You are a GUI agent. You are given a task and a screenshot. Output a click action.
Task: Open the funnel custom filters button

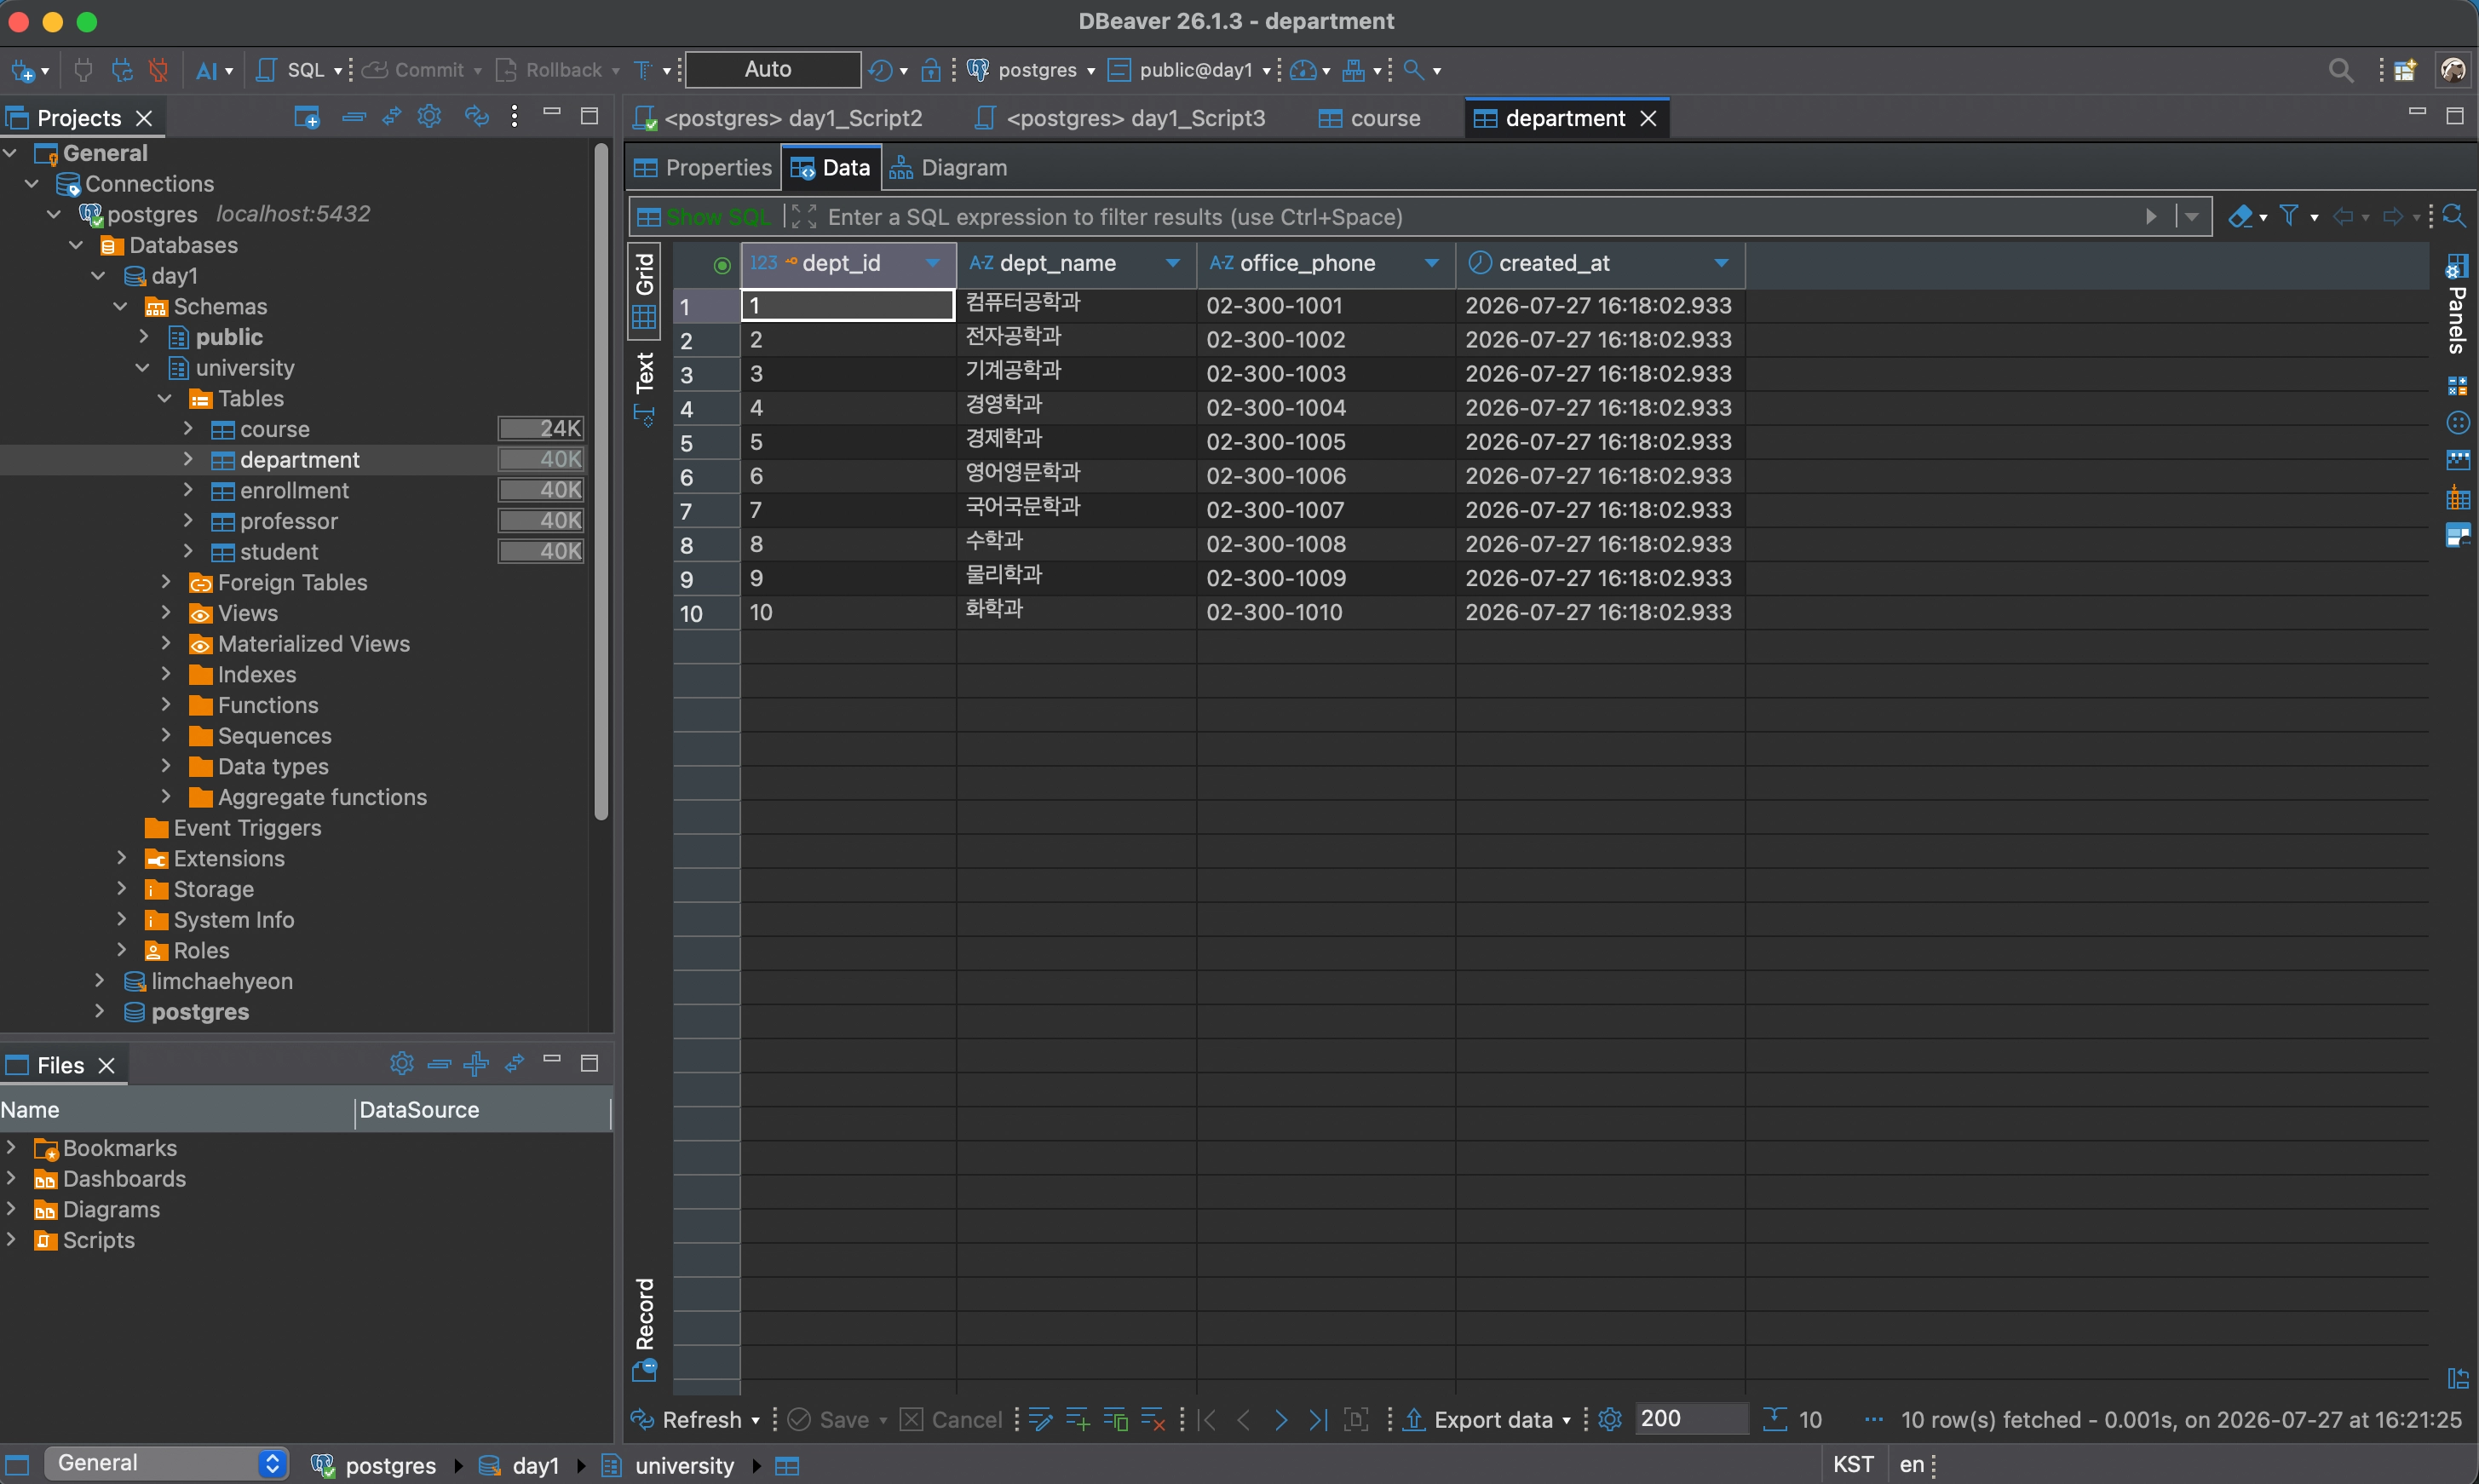point(2288,216)
